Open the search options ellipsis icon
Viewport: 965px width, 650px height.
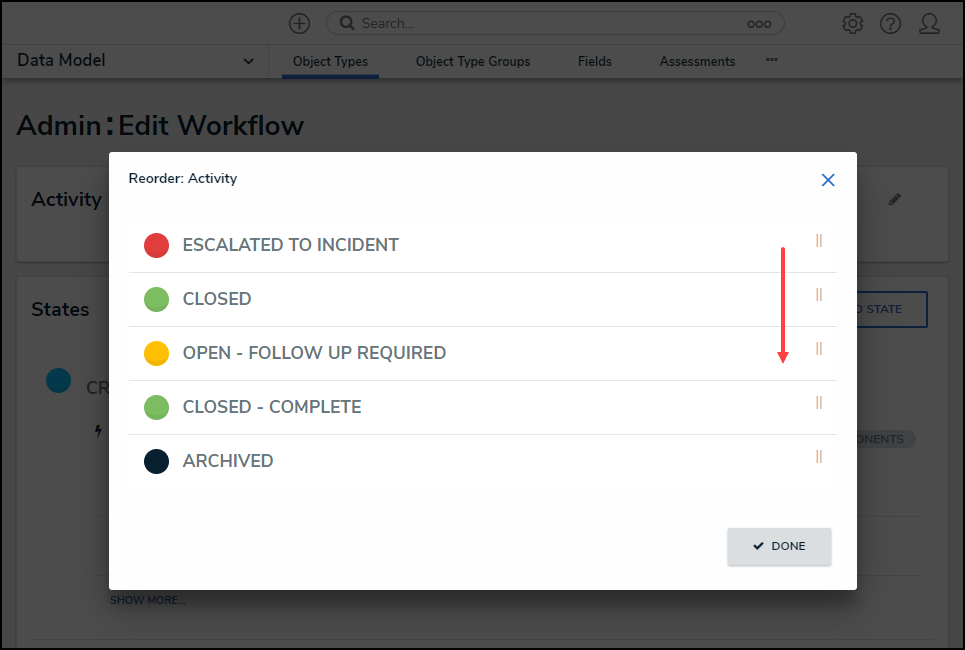759,24
